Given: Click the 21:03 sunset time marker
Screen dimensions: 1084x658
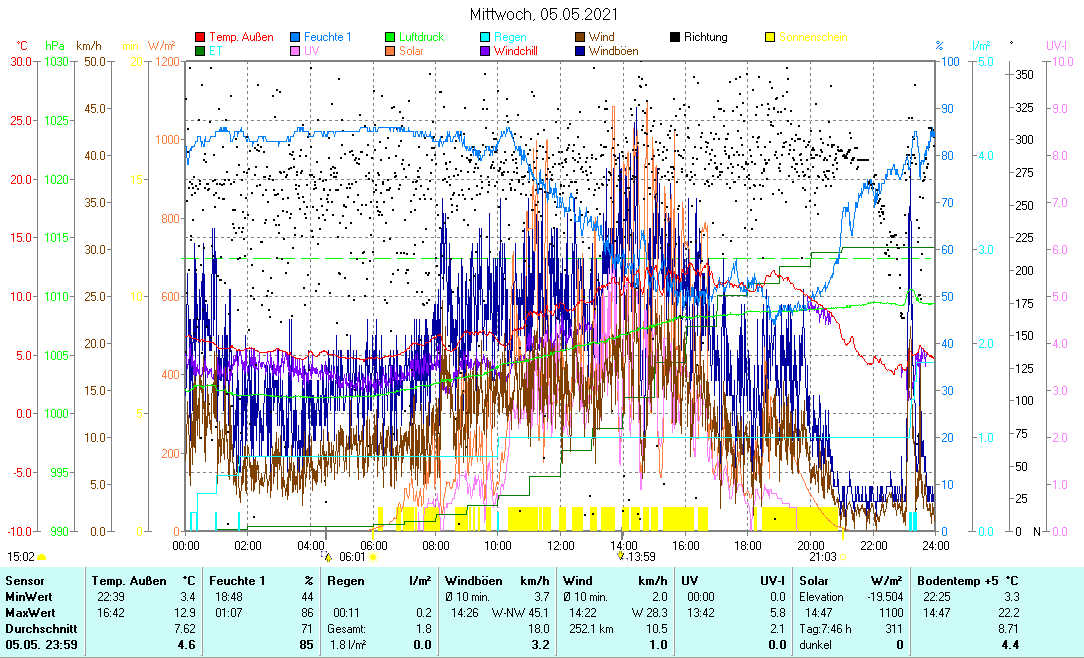Looking at the screenshot, I should [822, 556].
